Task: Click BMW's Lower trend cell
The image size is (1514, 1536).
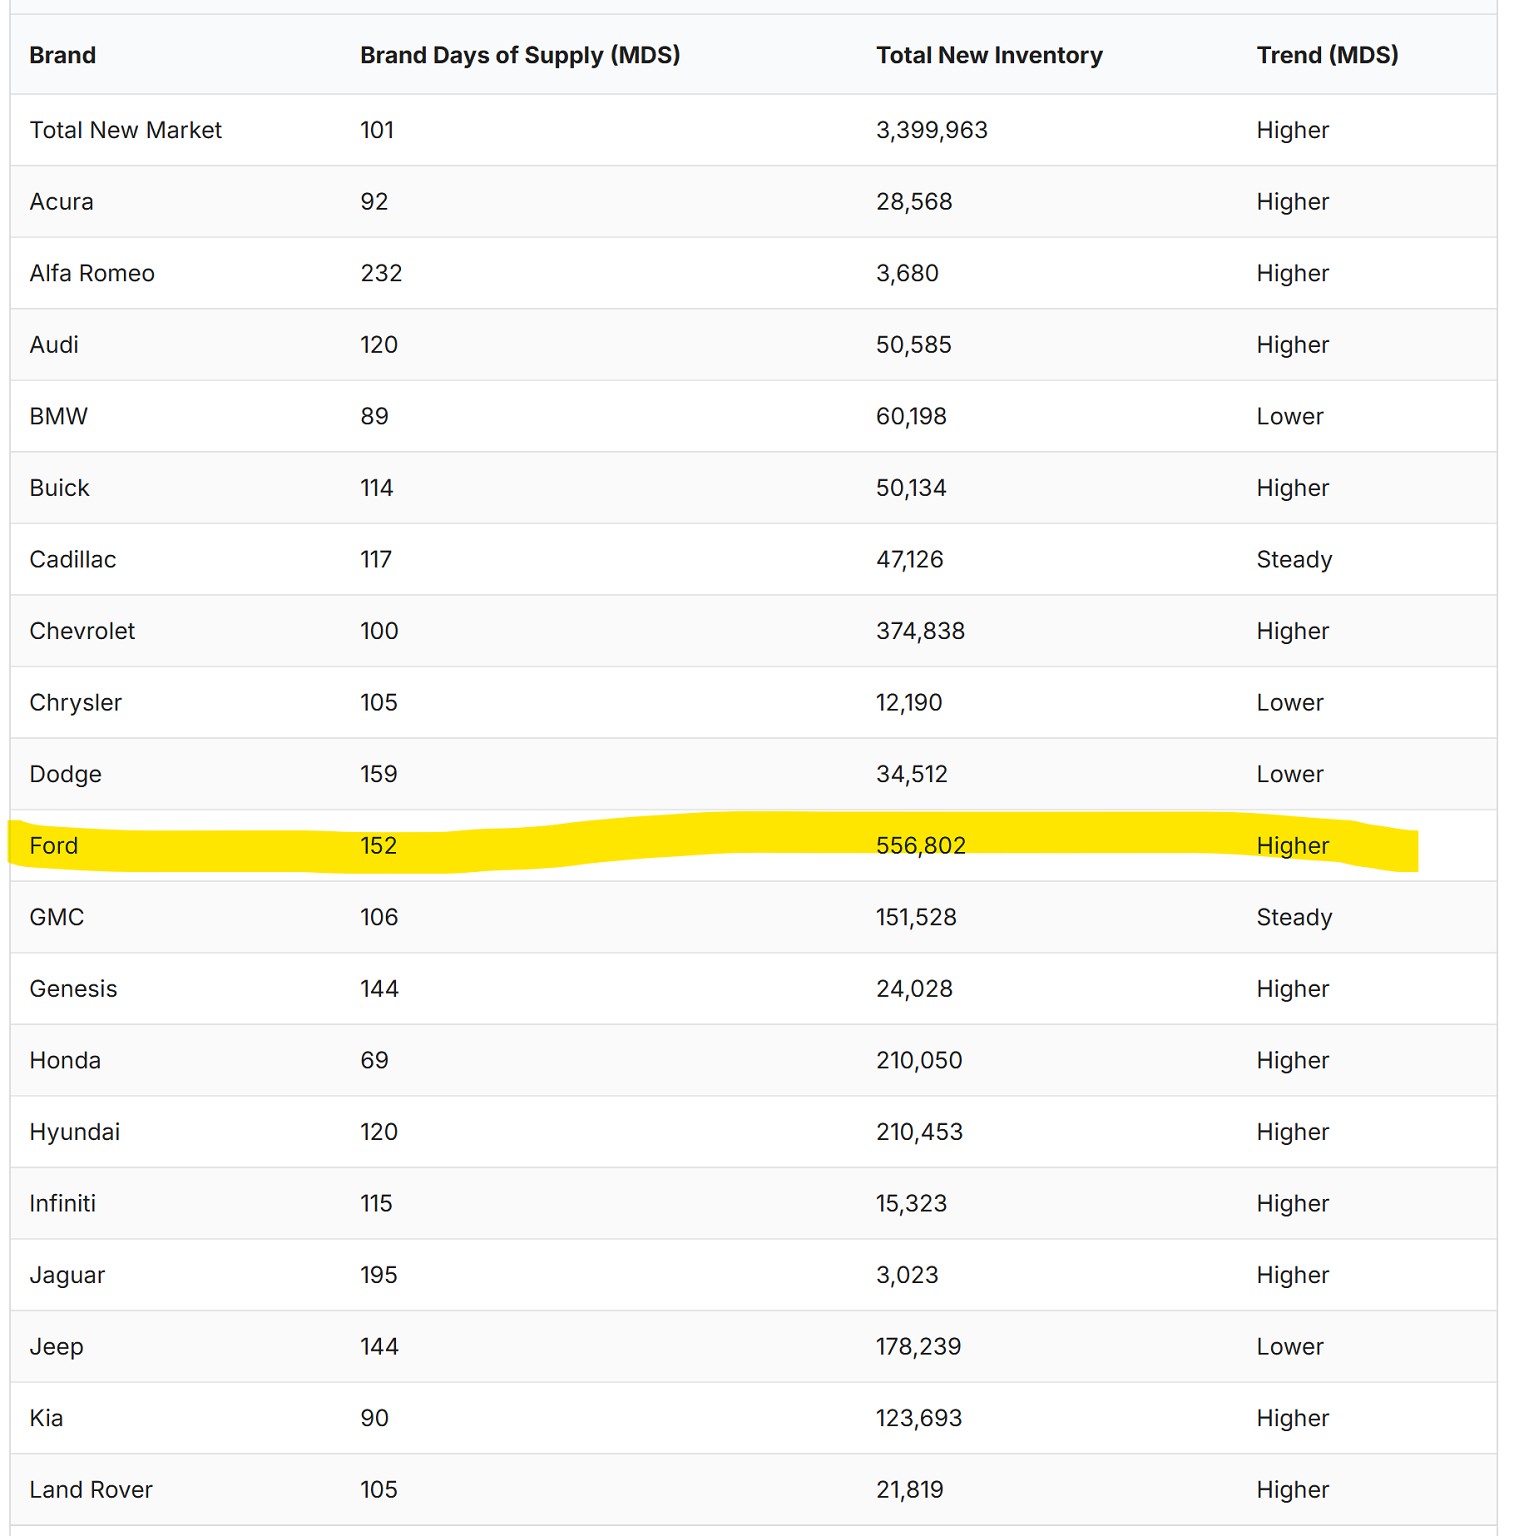Action: coord(1289,416)
